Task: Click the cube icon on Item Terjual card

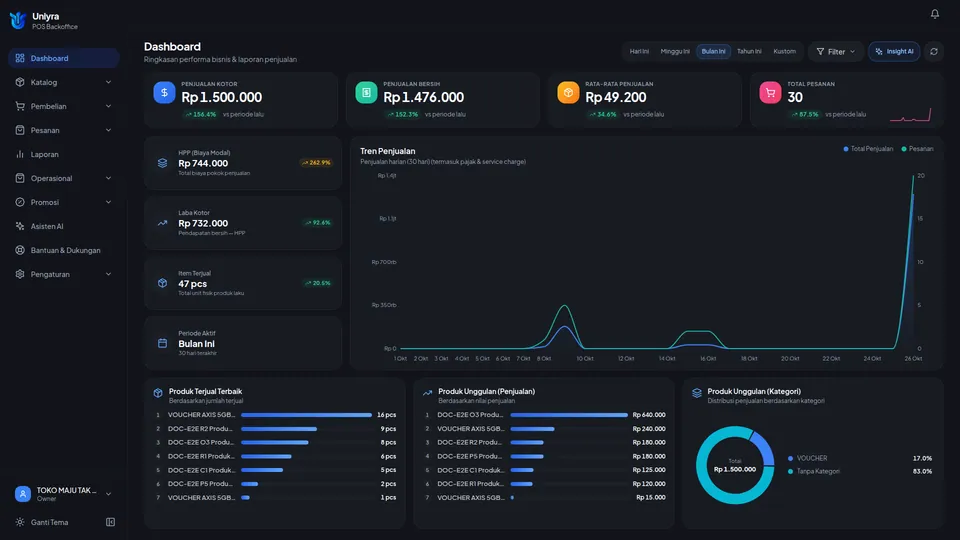Action: click(x=162, y=283)
